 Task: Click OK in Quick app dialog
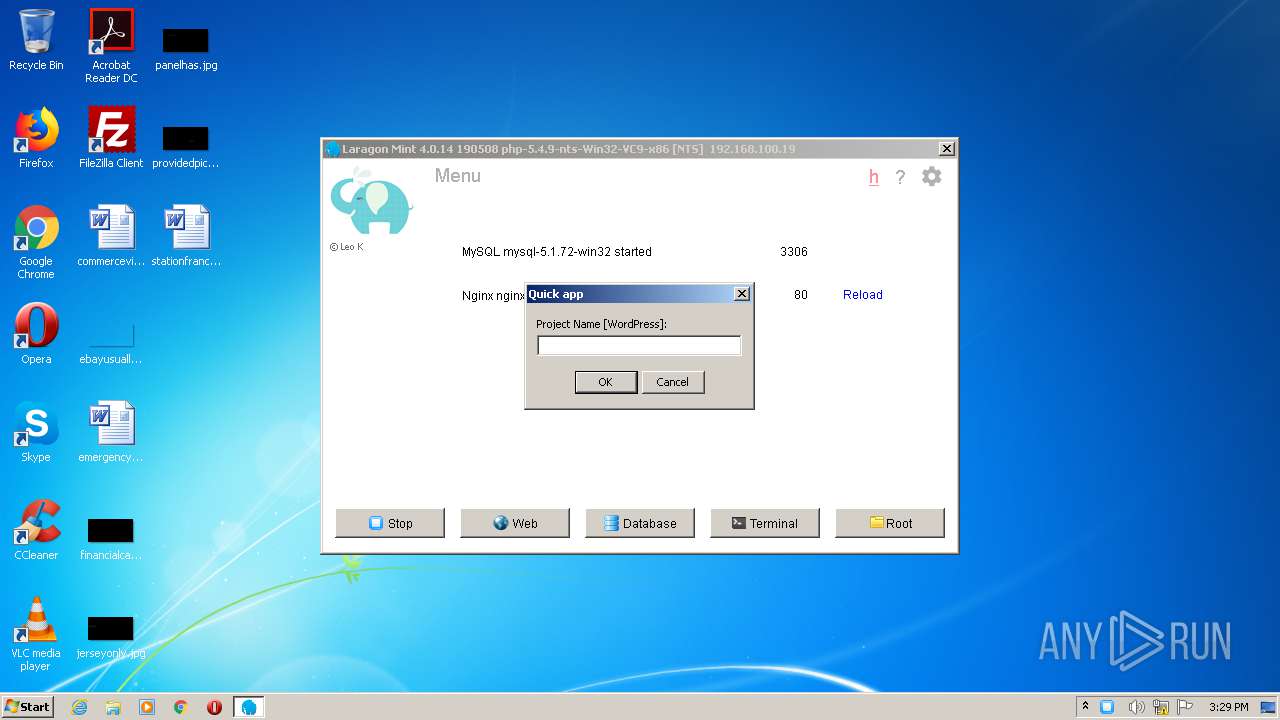point(605,382)
